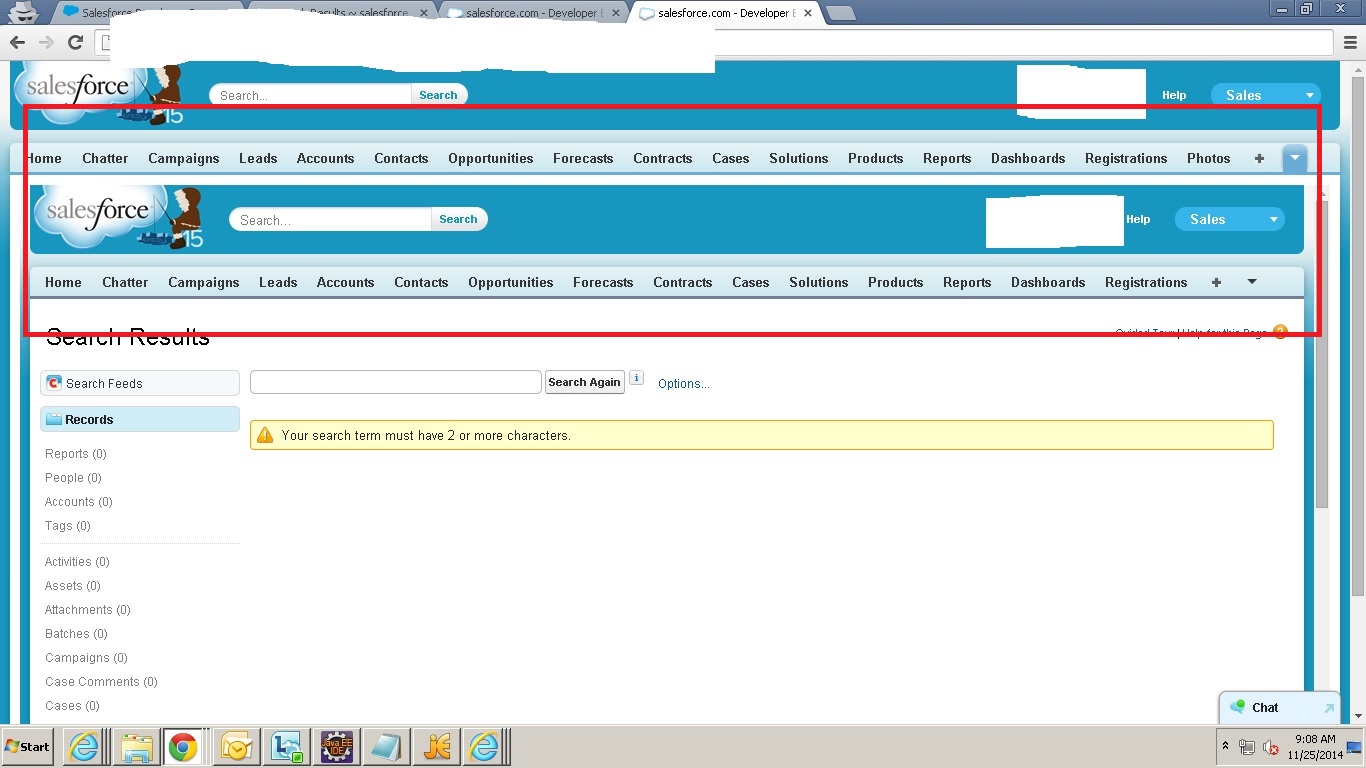Open the jEdit taskbar icon
Screen dimensions: 1366x768
click(436, 746)
